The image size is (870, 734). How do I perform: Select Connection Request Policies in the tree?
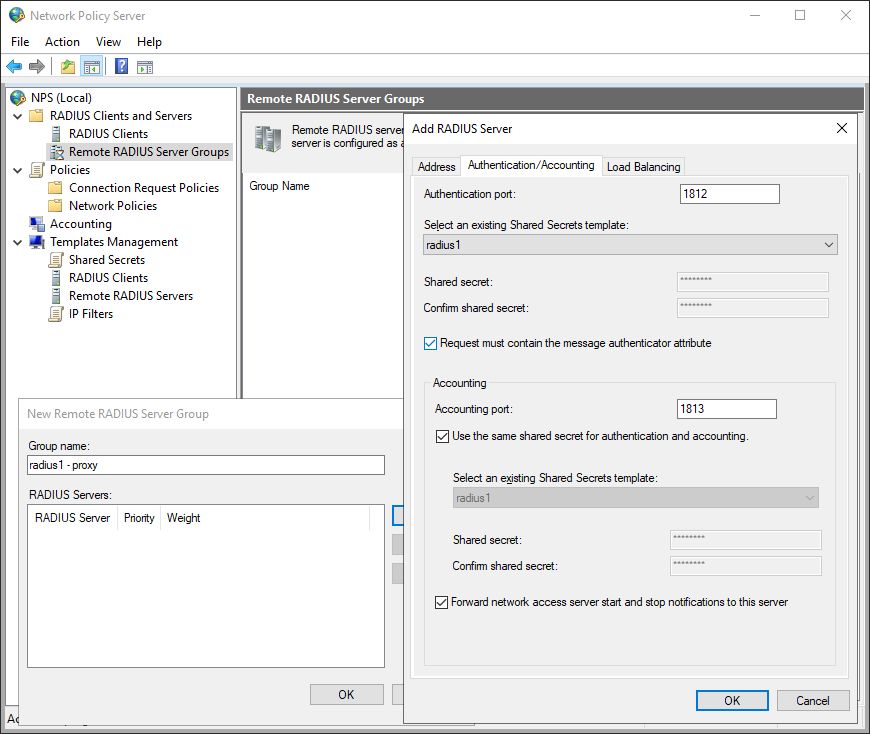(x=144, y=188)
